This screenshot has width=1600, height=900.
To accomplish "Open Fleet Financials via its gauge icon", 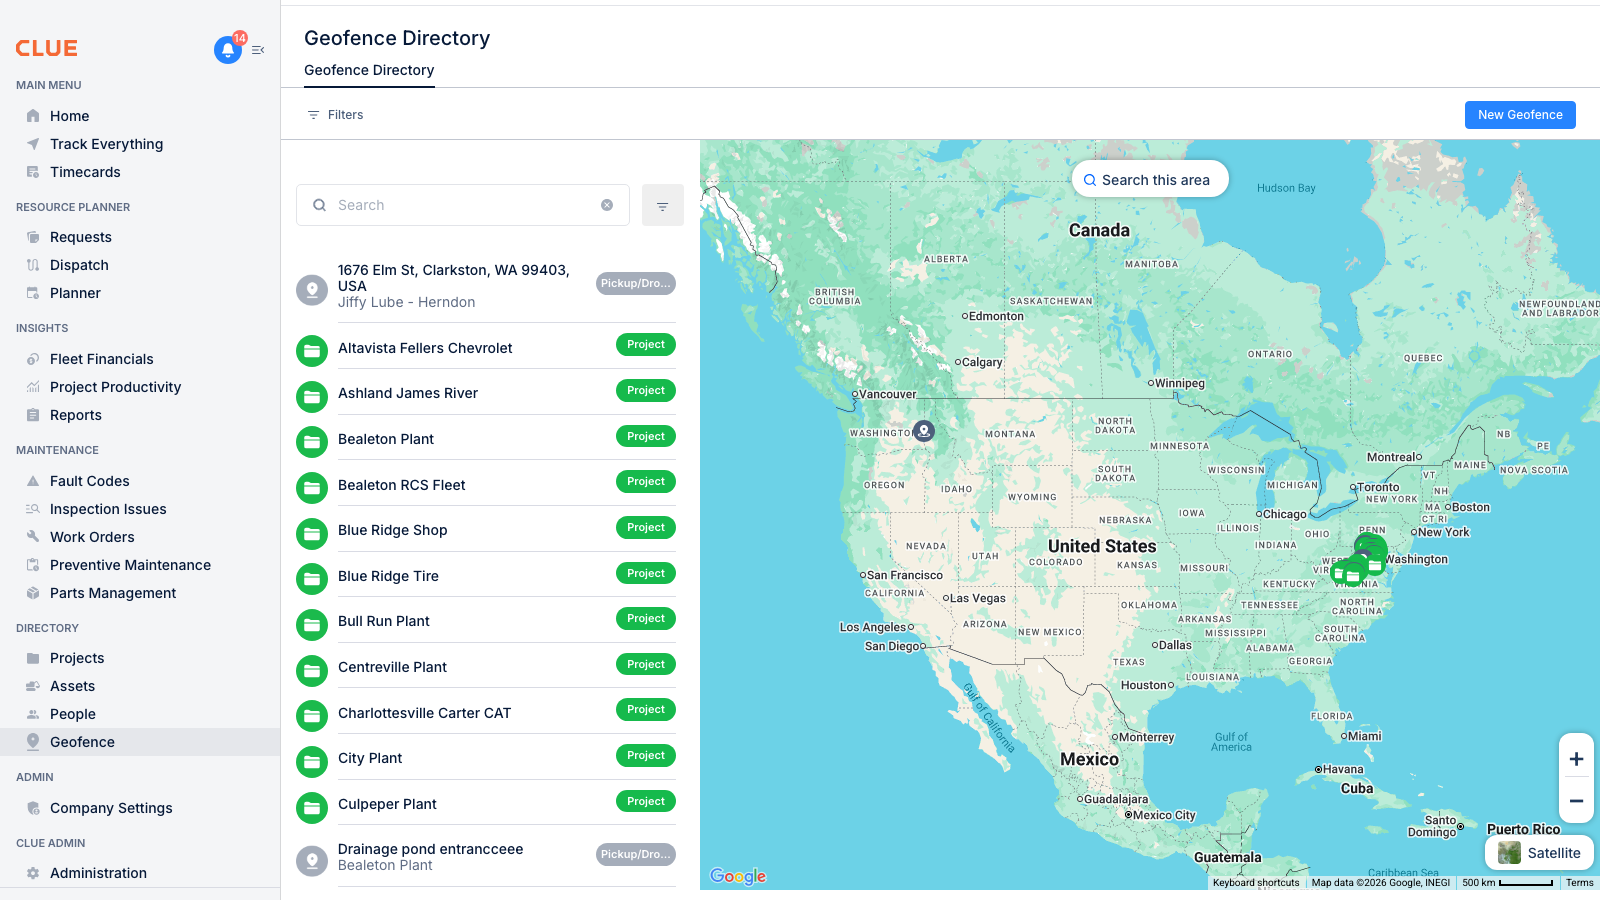I will tap(33, 359).
